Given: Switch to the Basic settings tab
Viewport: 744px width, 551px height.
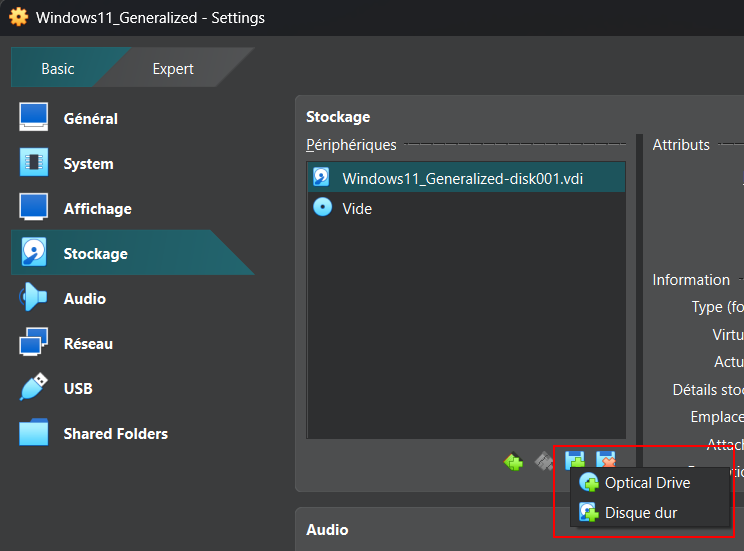Looking at the screenshot, I should pyautogui.click(x=58, y=68).
